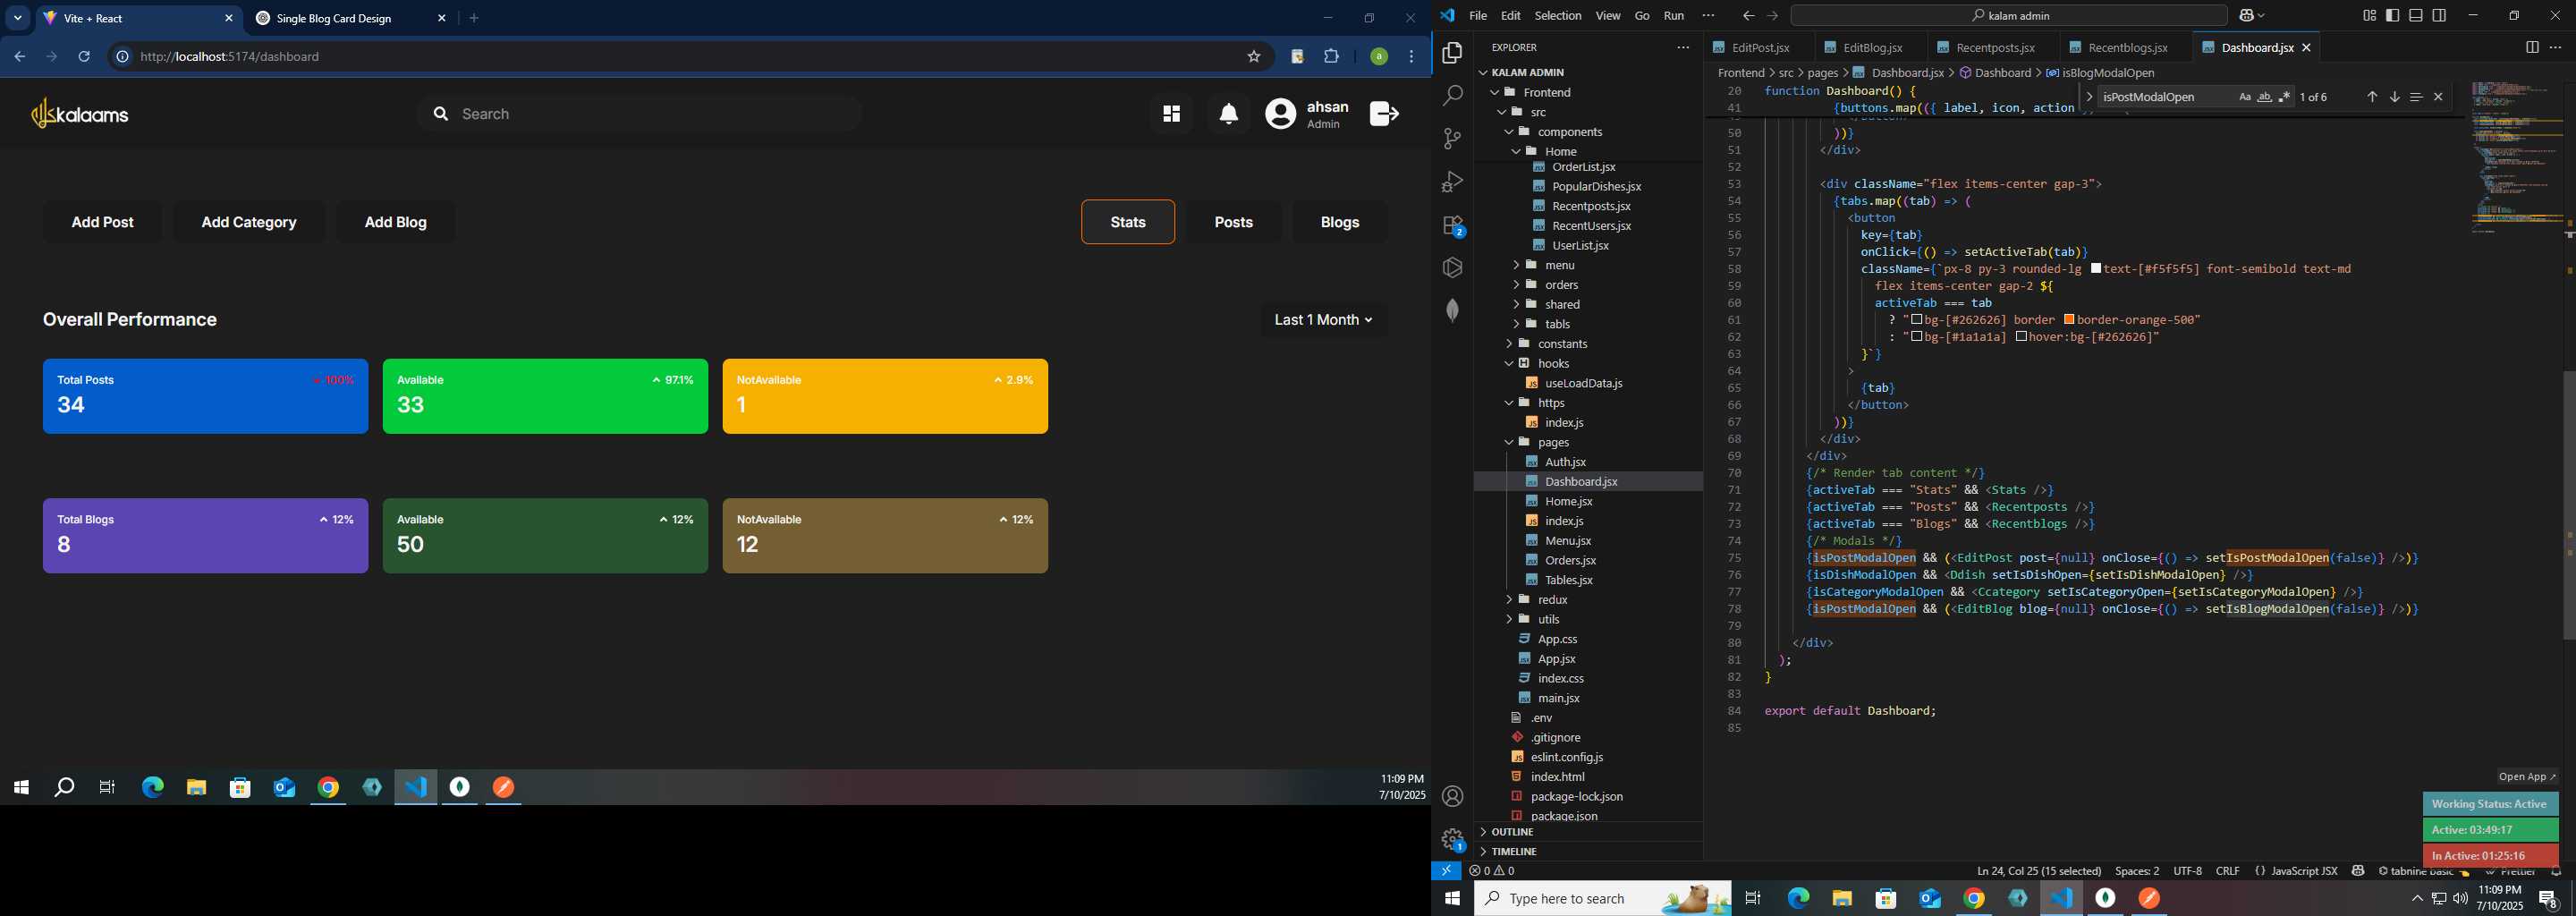The height and width of the screenshot is (916, 2576).
Task: Click the logout icon next to ahsan Admin
Action: 1384,114
